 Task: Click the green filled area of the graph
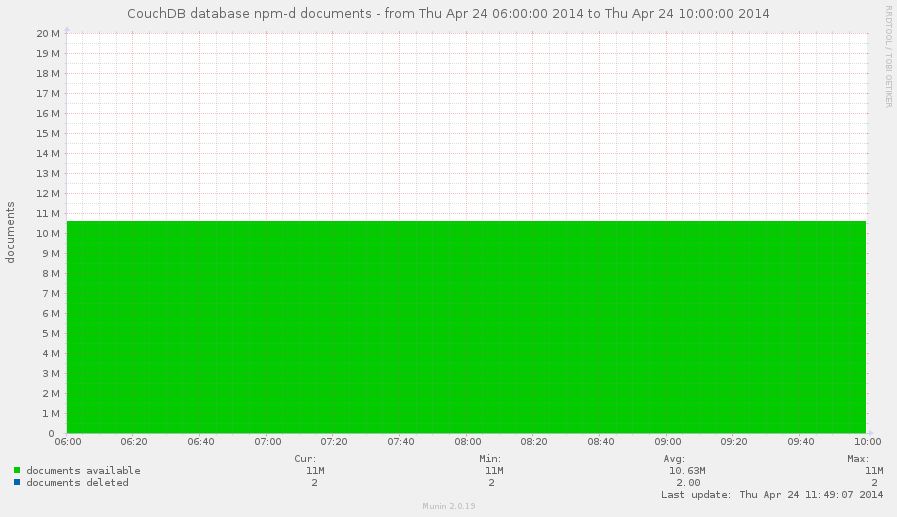pyautogui.click(x=466, y=327)
